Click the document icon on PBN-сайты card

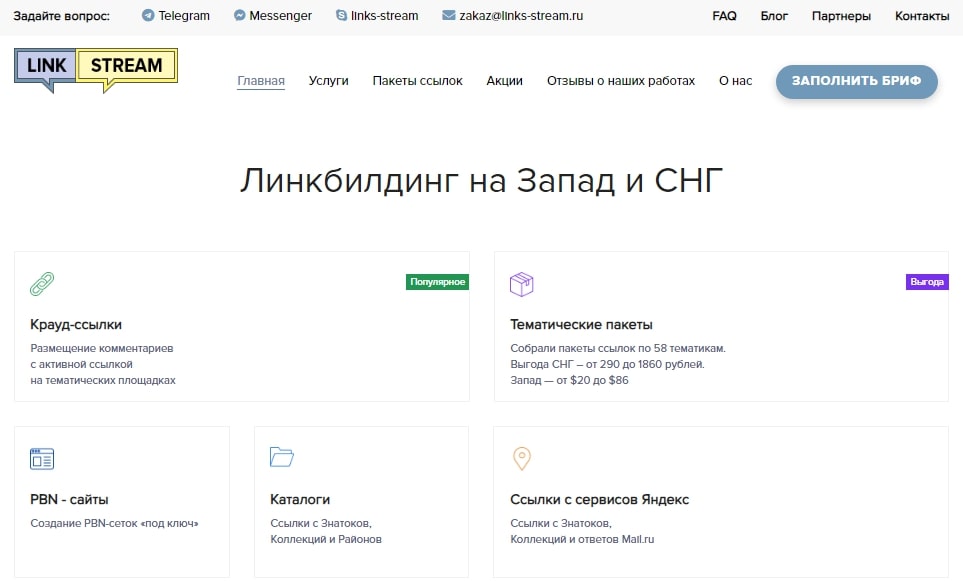[41, 458]
